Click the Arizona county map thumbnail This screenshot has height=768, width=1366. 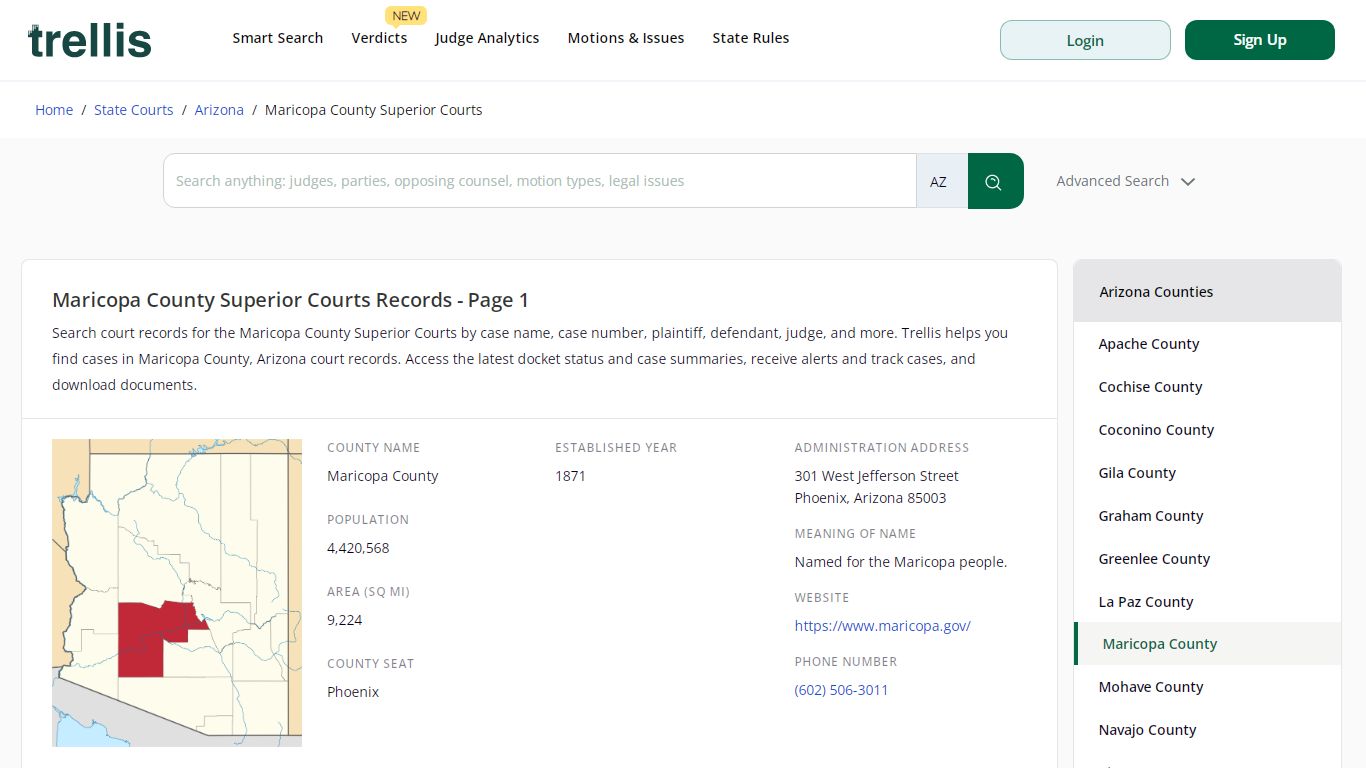(x=177, y=593)
